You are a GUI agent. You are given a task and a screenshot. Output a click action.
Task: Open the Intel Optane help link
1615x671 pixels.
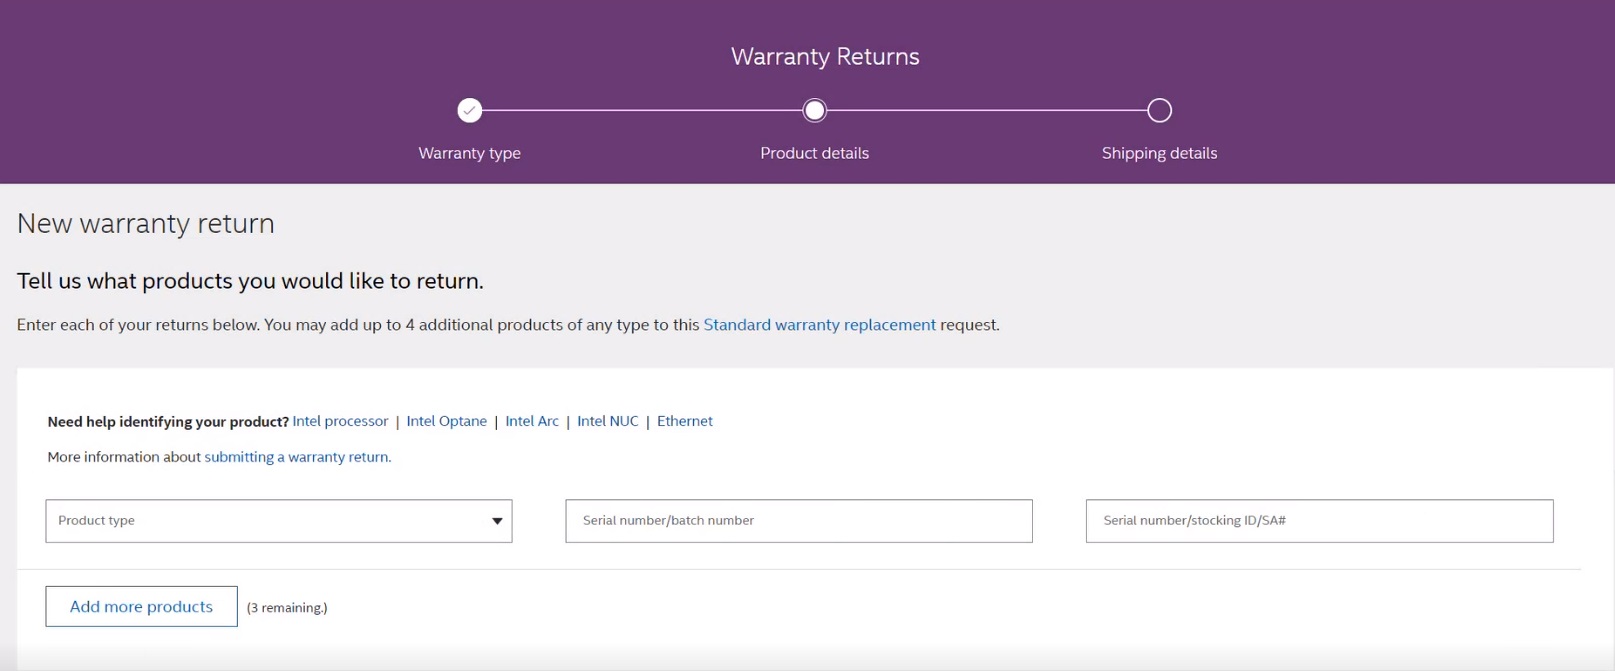[x=446, y=421]
